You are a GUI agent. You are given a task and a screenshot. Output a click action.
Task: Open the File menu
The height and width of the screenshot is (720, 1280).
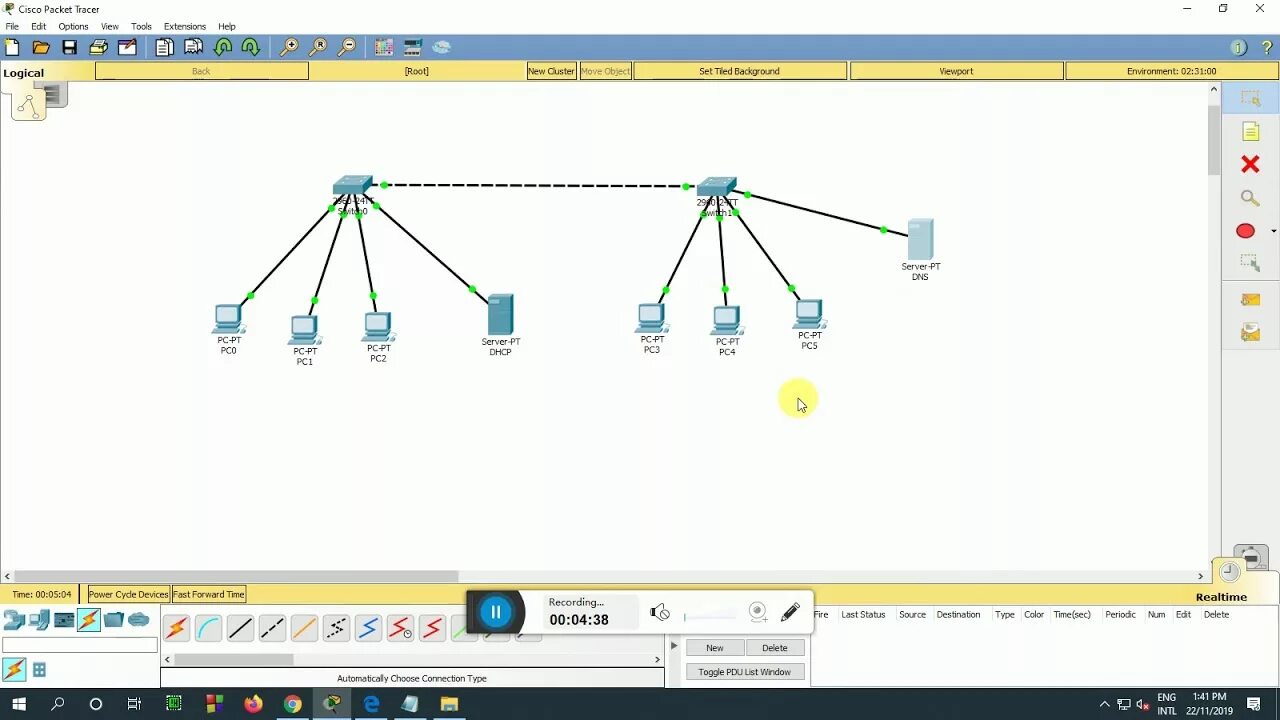point(12,26)
